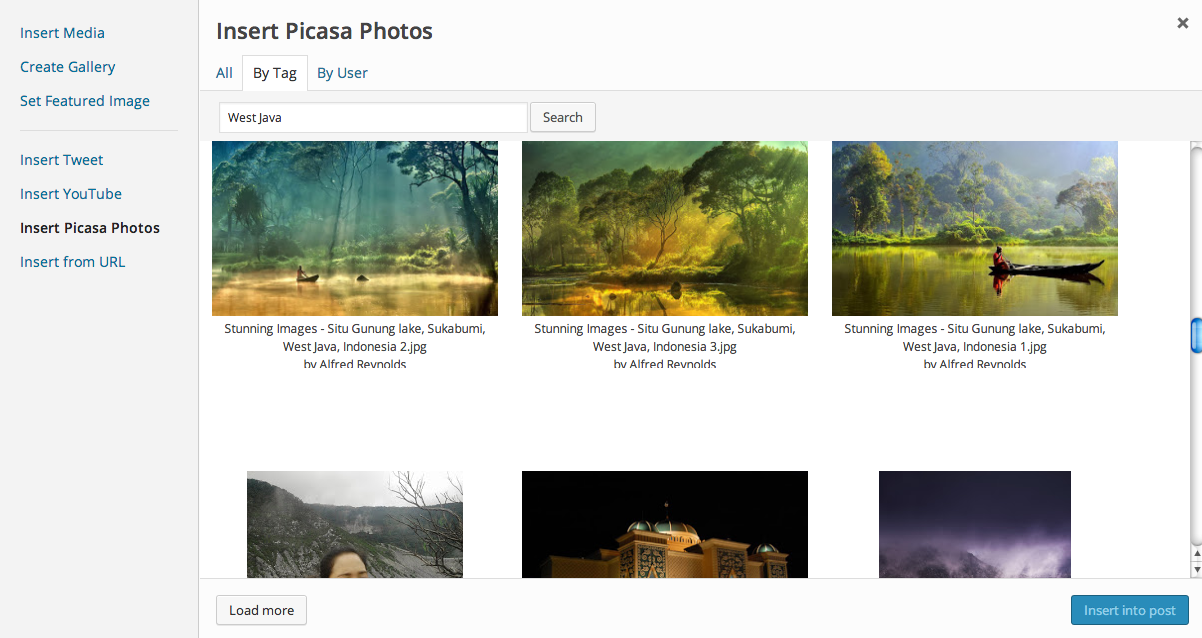Focus the tag search field containing West Java
This screenshot has width=1202, height=638.
[373, 117]
